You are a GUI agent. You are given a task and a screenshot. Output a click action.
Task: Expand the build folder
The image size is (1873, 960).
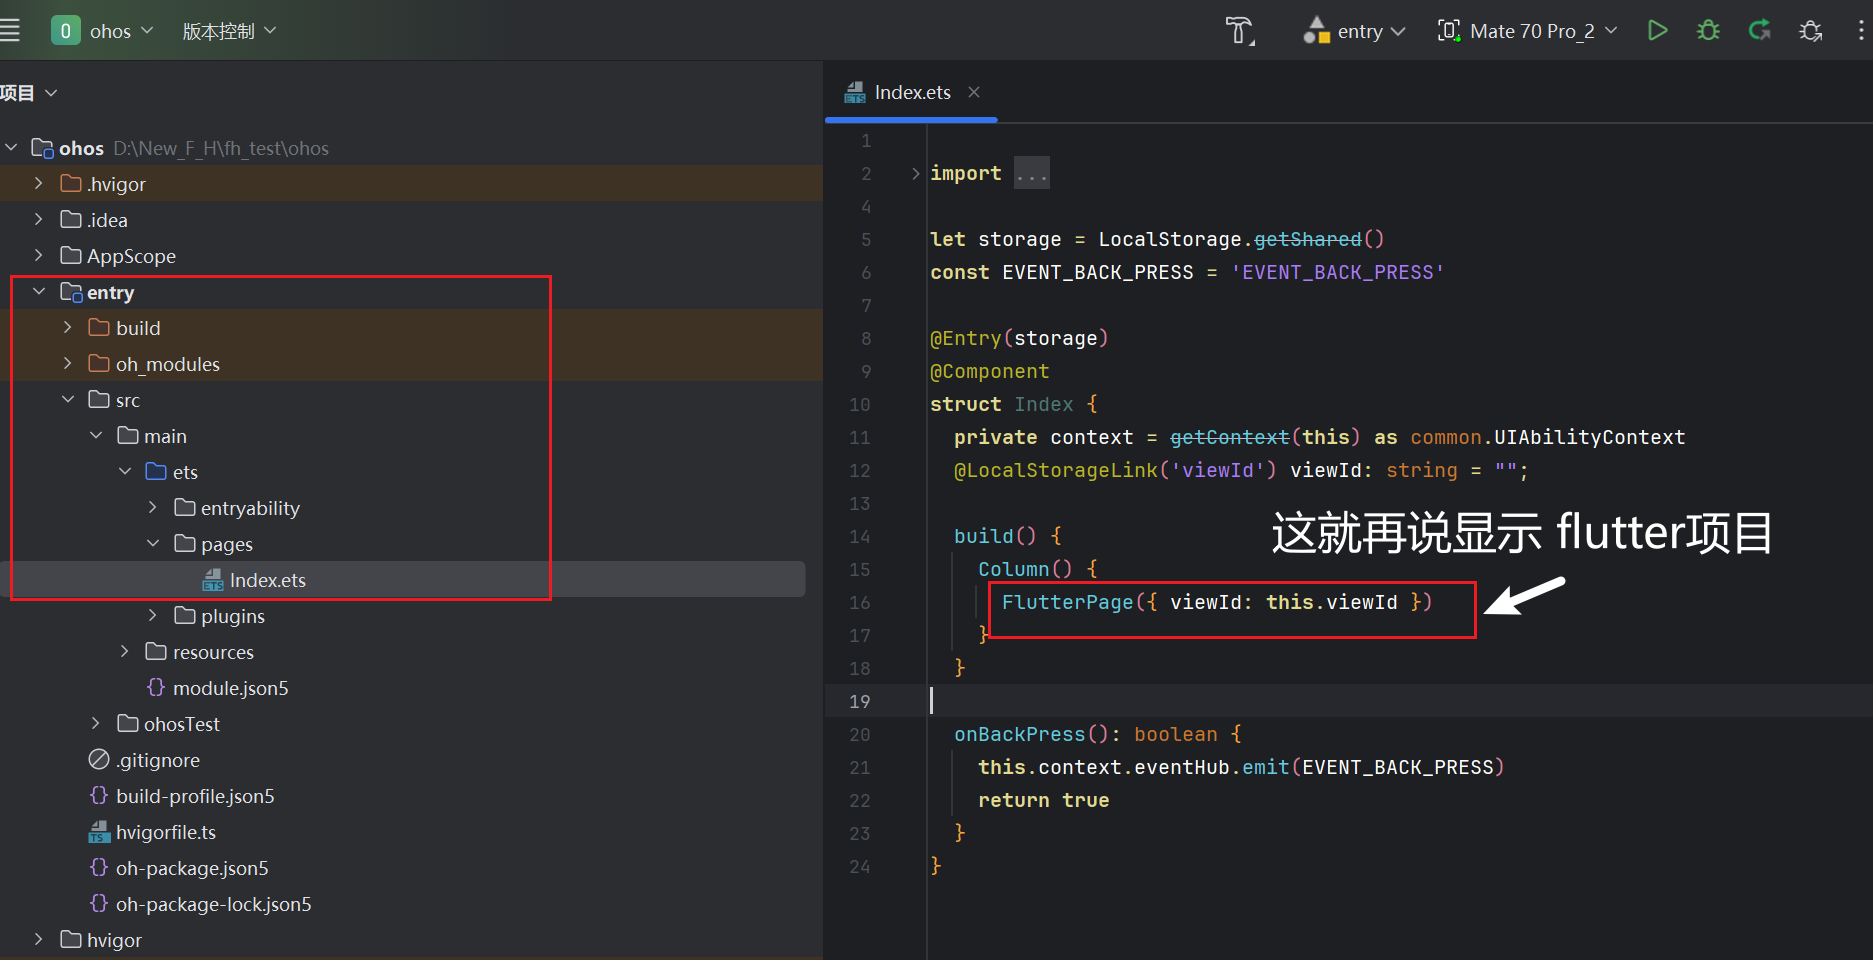tap(67, 328)
